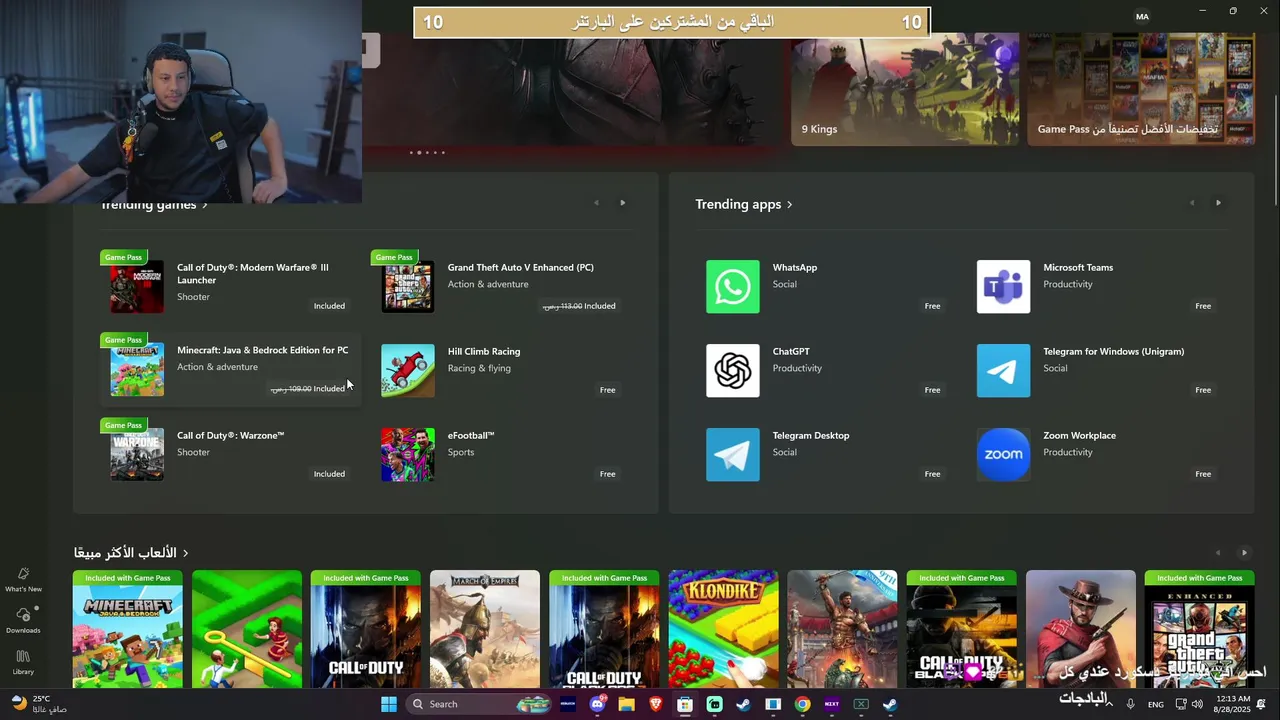Show previous Trending games page
Image resolution: width=1280 pixels, height=720 pixels.
[596, 203]
